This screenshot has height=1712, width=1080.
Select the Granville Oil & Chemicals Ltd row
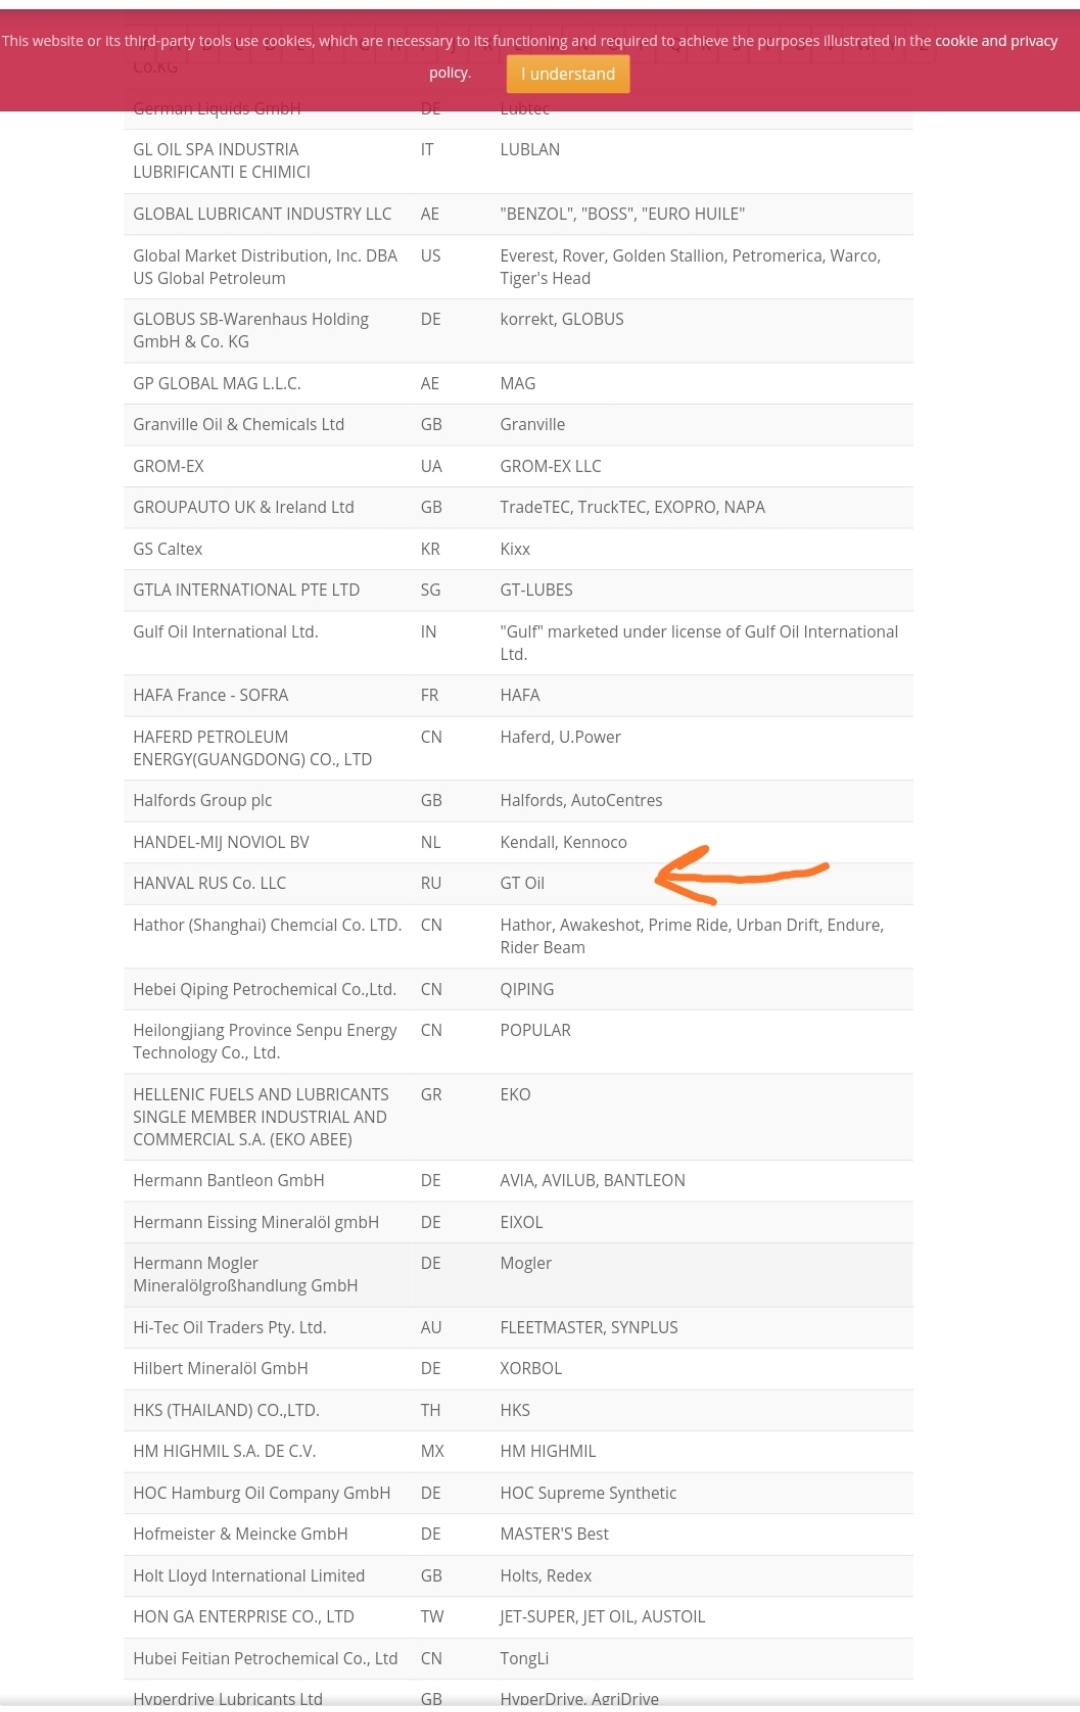coord(518,424)
